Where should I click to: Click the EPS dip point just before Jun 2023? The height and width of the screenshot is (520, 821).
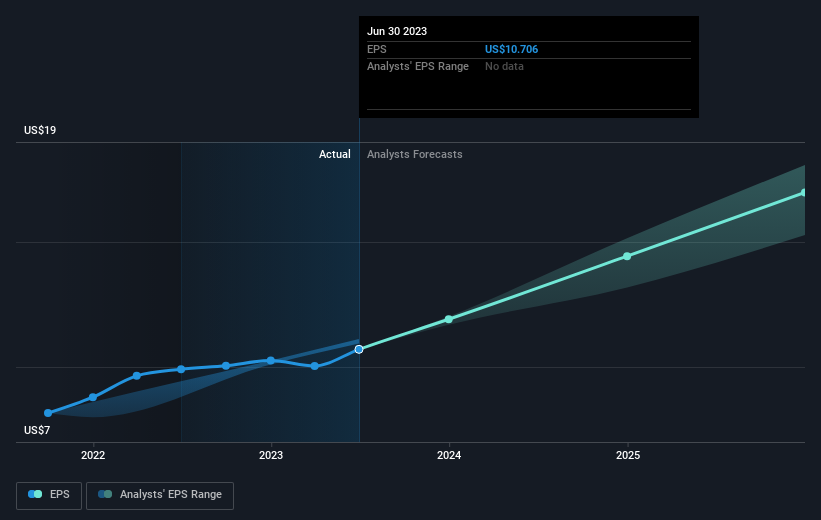tap(315, 366)
